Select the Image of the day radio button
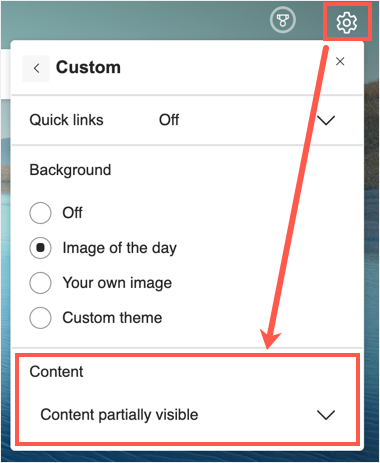Viewport: 380px width, 463px height. [x=40, y=248]
